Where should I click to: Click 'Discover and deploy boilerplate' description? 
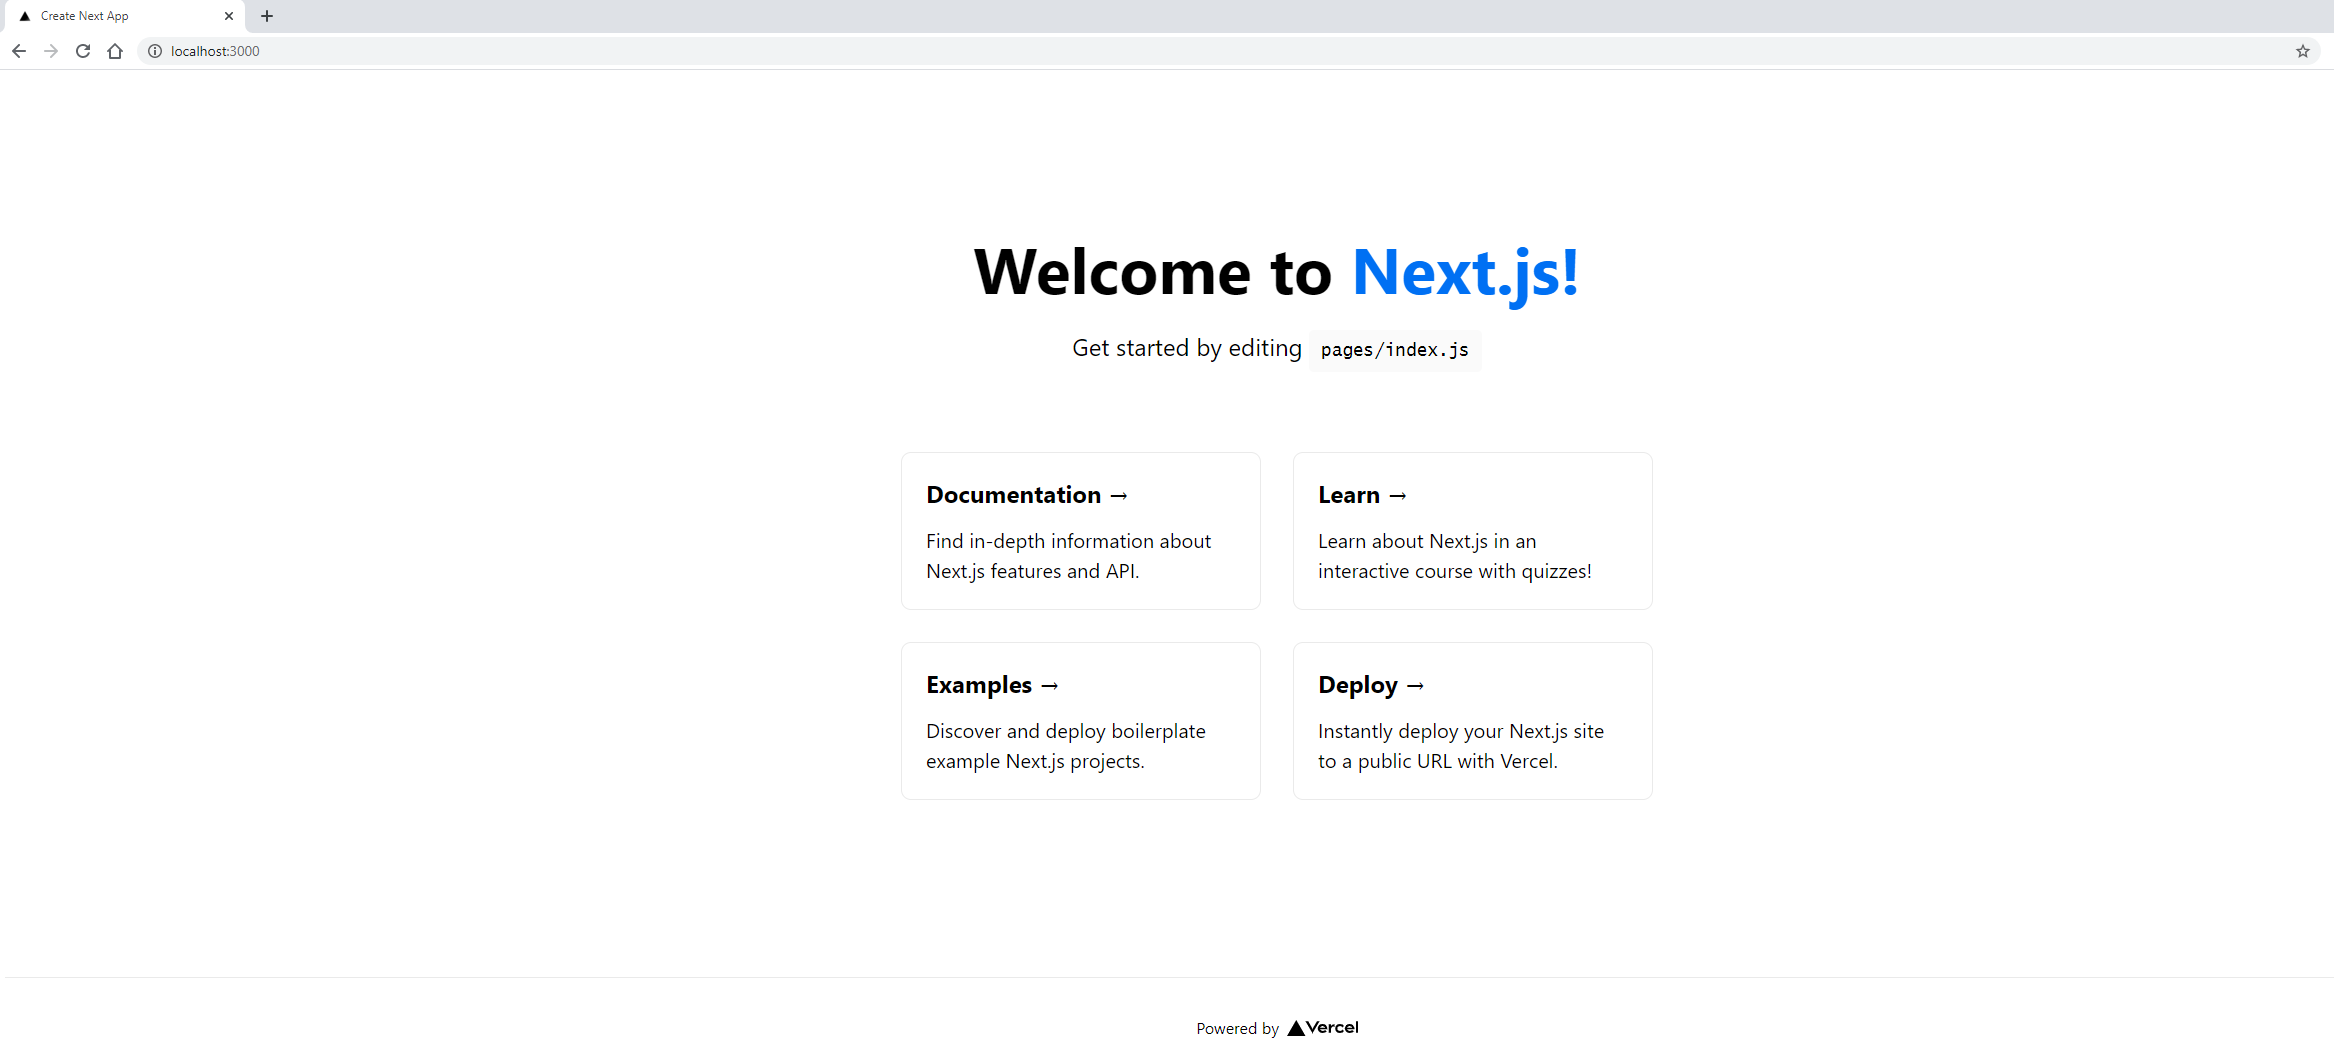1066,731
